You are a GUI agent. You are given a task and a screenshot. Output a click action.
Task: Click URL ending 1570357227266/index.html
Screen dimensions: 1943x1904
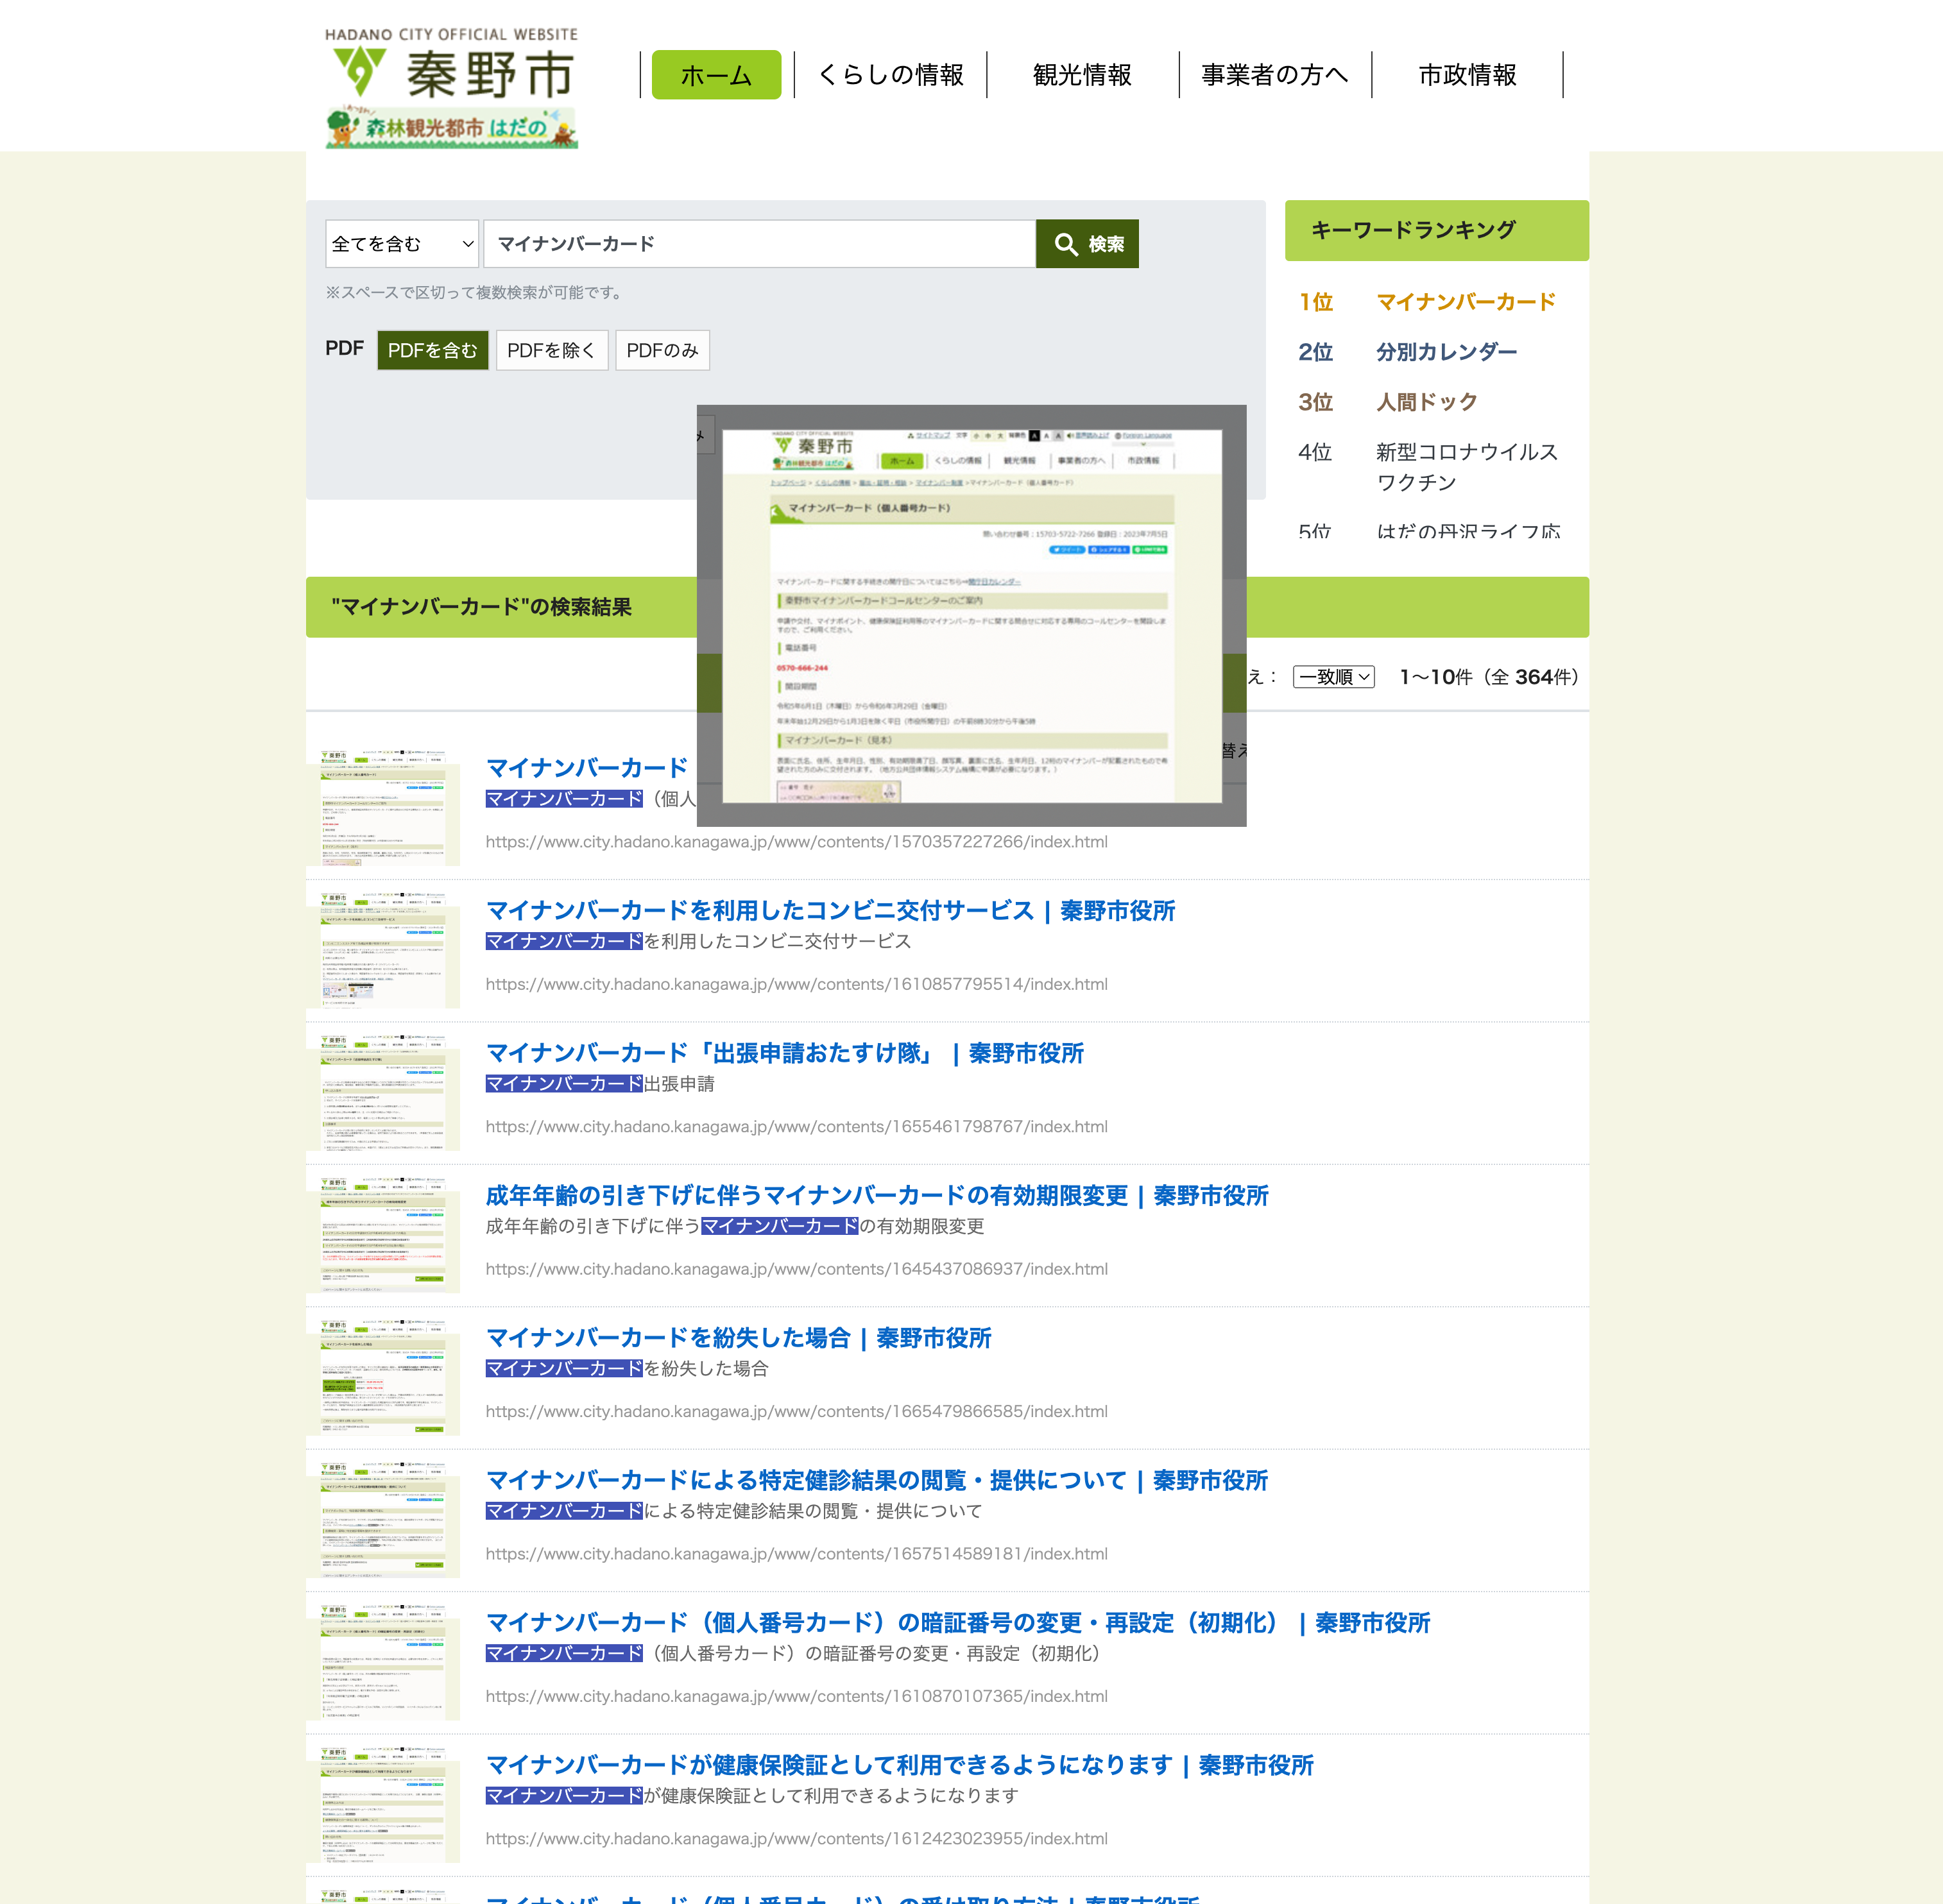click(796, 842)
